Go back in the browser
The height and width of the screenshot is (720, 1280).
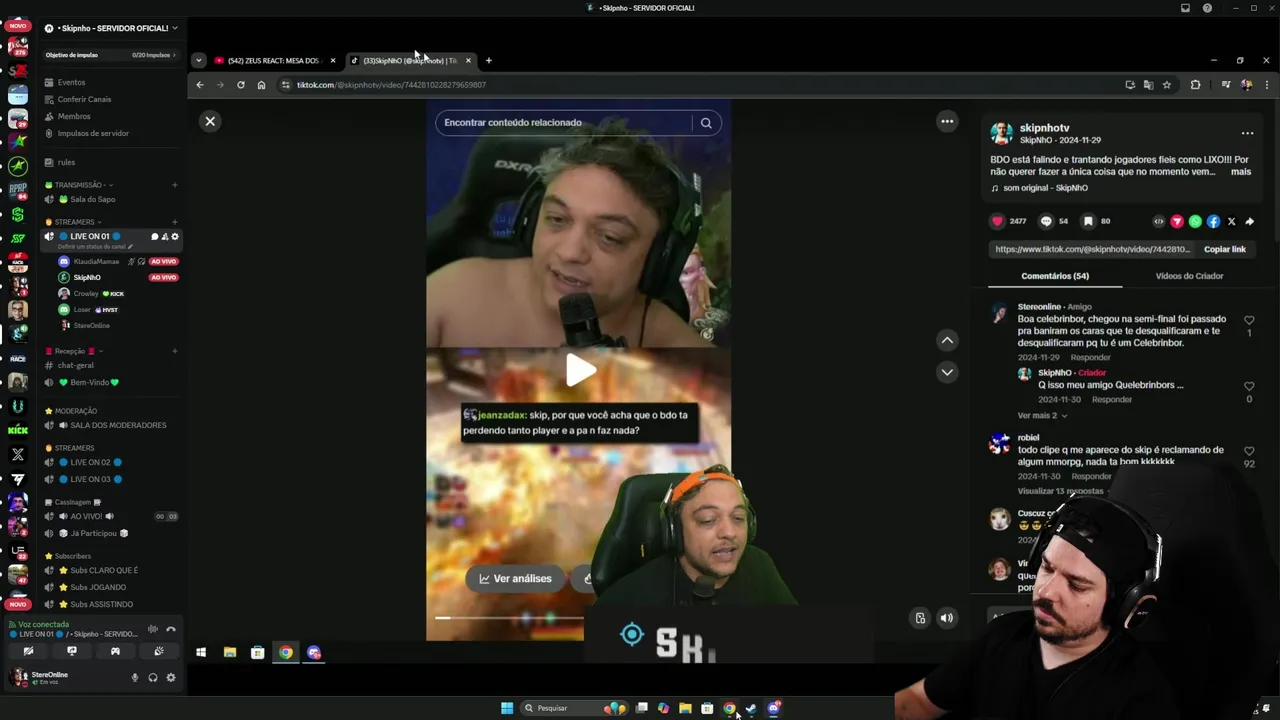pyautogui.click(x=200, y=85)
